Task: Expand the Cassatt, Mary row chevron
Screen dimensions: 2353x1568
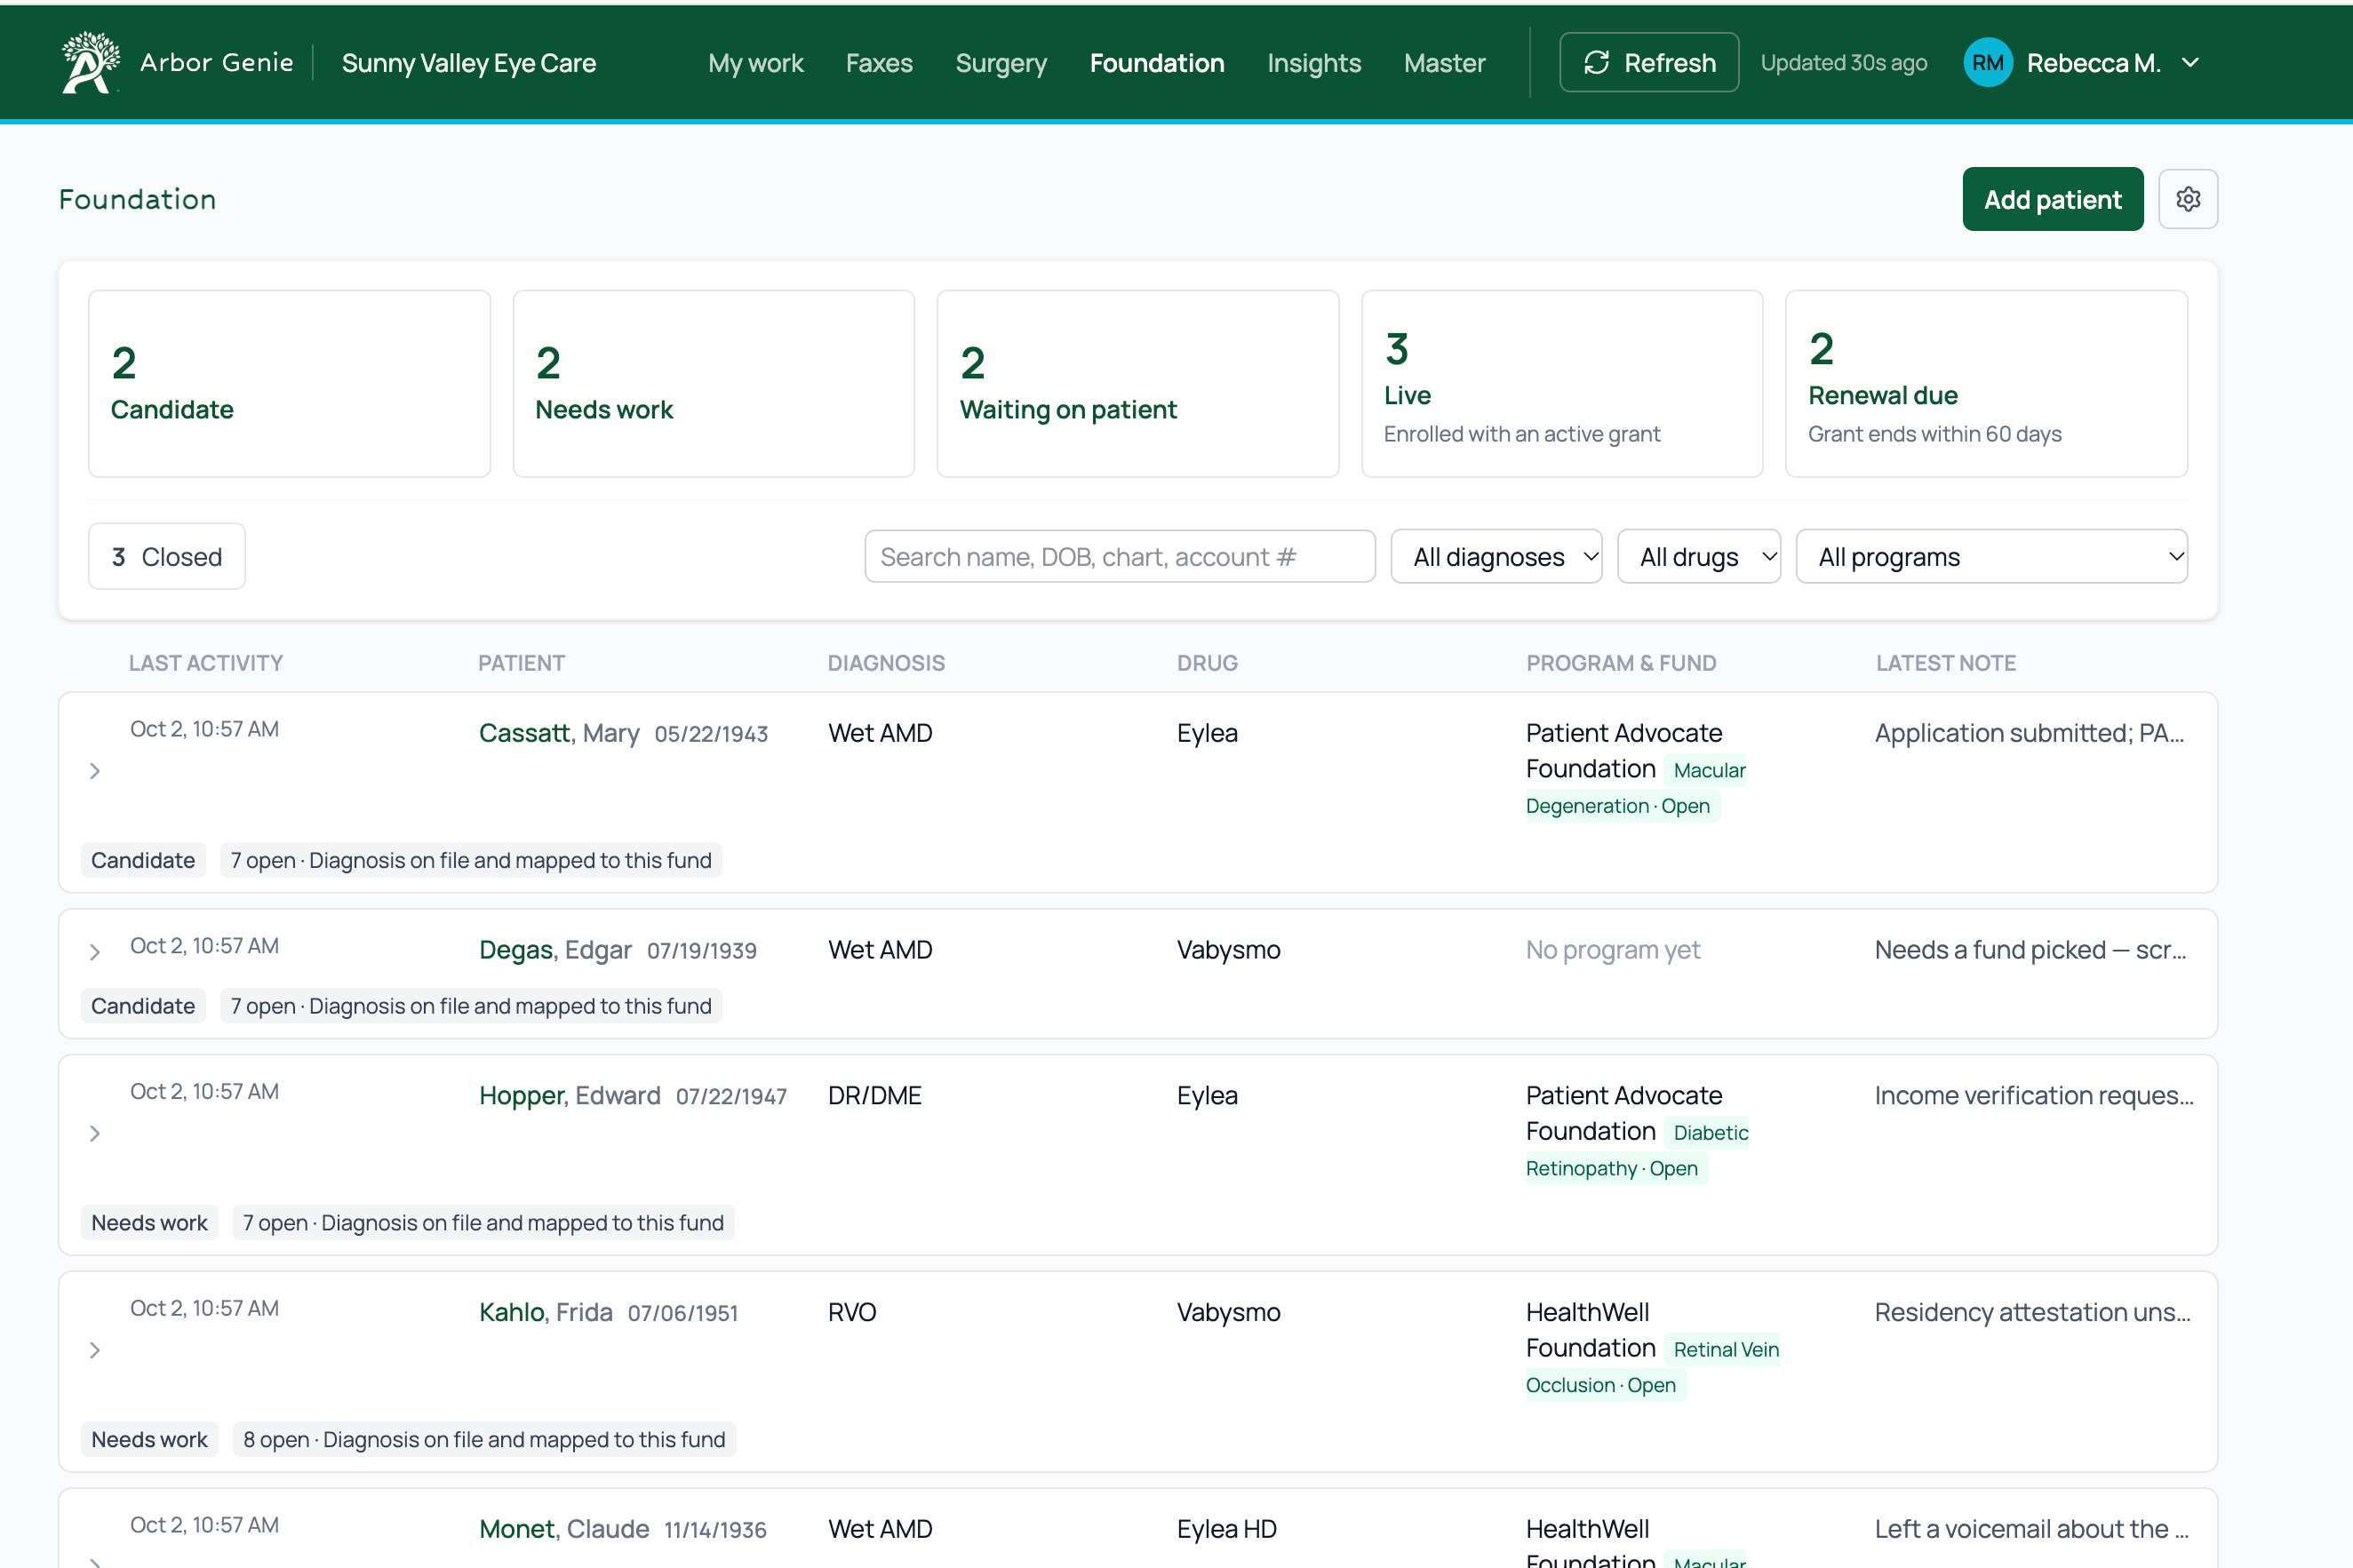Action: click(x=95, y=771)
